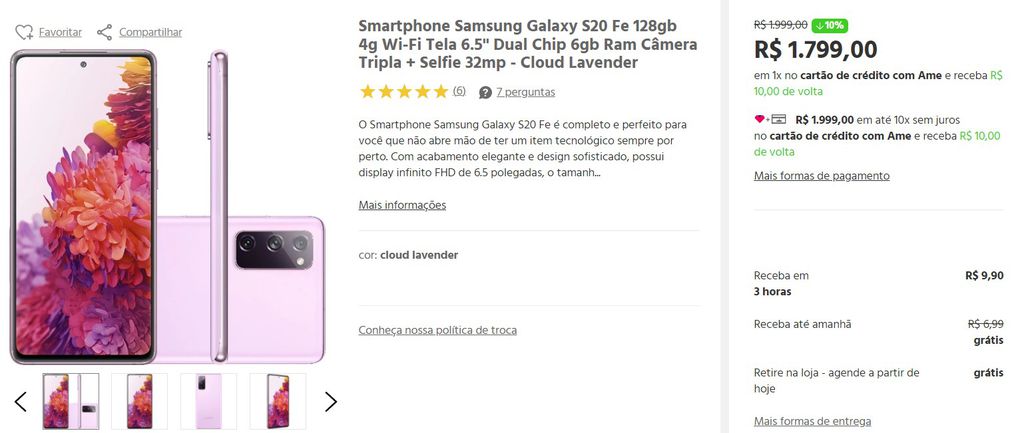Select second thumbnail showing phone front

pos(139,401)
